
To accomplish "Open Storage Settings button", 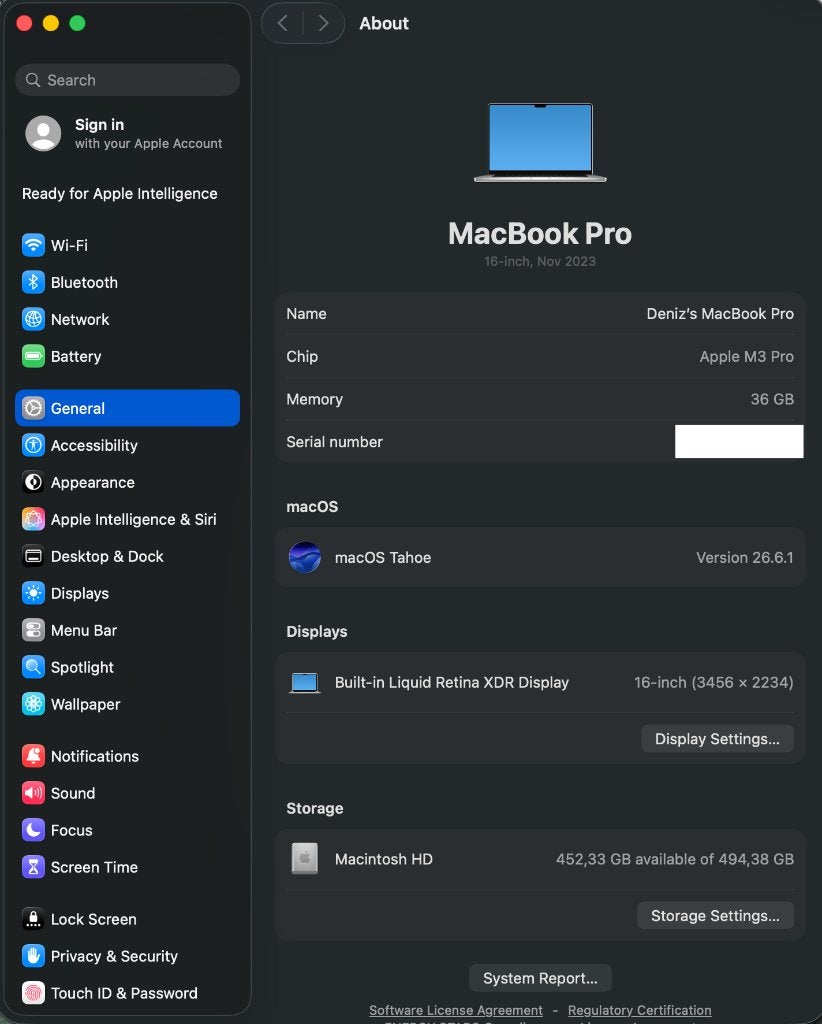I will [x=716, y=916].
